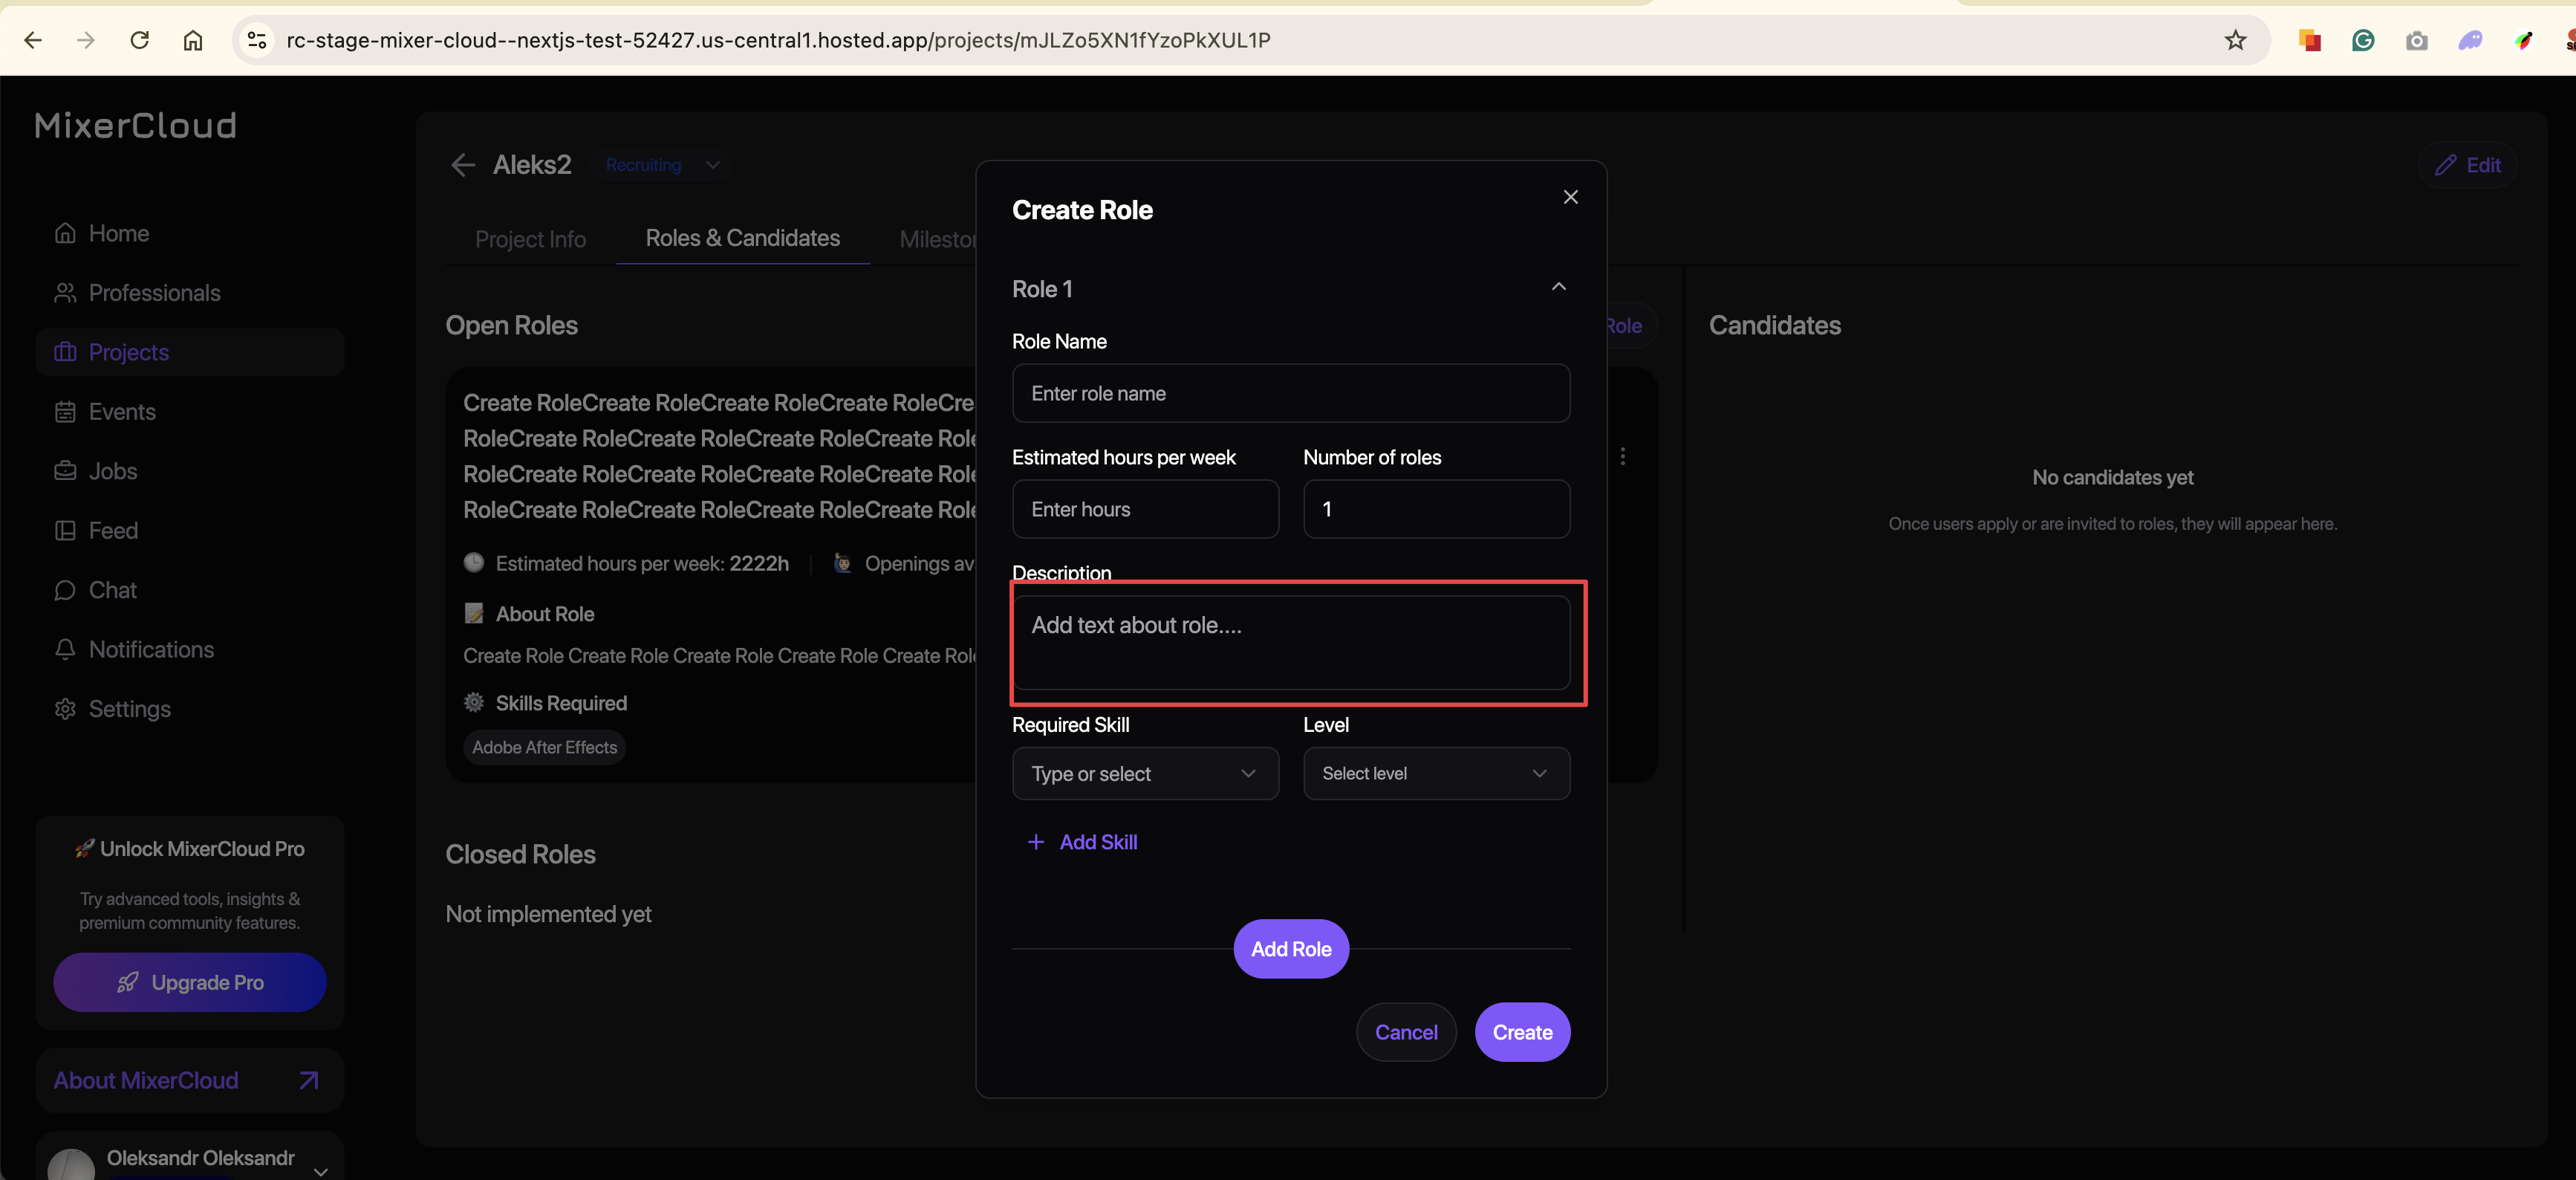Go to the Jobs section
The image size is (2576, 1180).
112,471
